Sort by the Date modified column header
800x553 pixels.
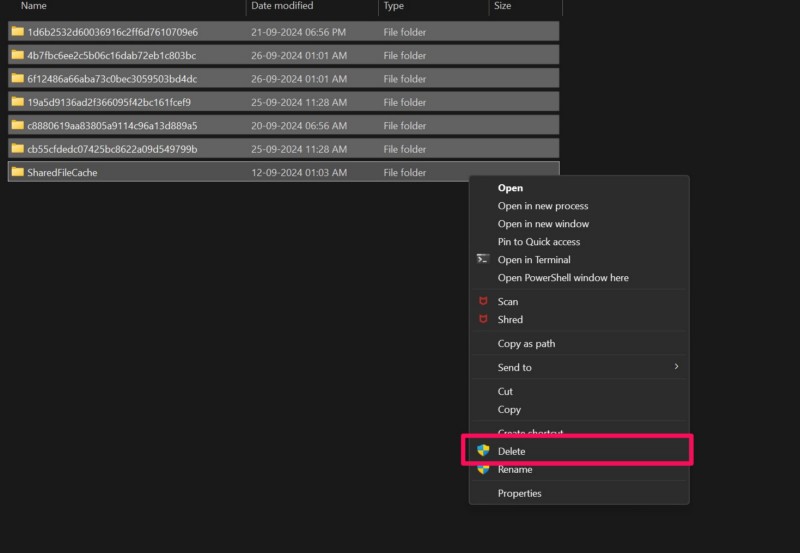pos(281,6)
